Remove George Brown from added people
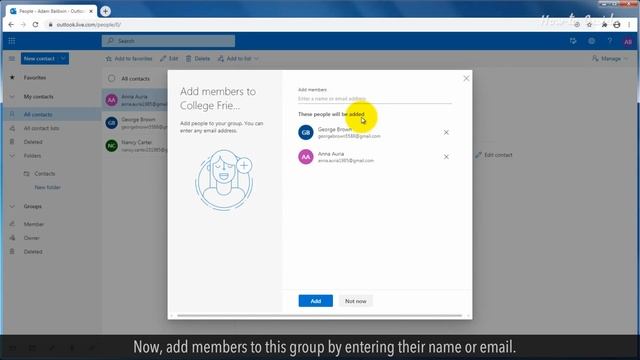Viewport: 640px width, 360px height. pyautogui.click(x=446, y=132)
